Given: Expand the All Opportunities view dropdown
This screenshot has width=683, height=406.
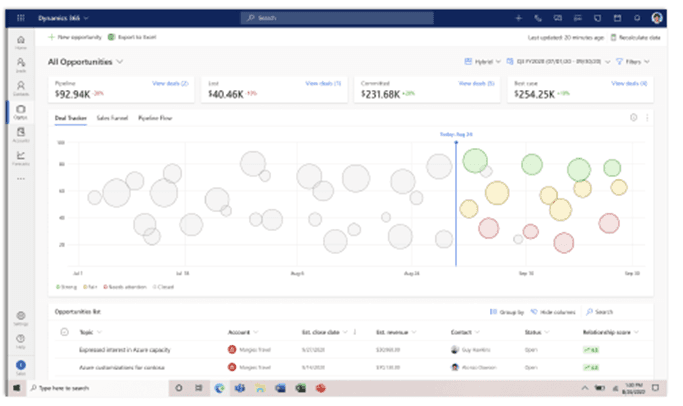Looking at the screenshot, I should [120, 62].
